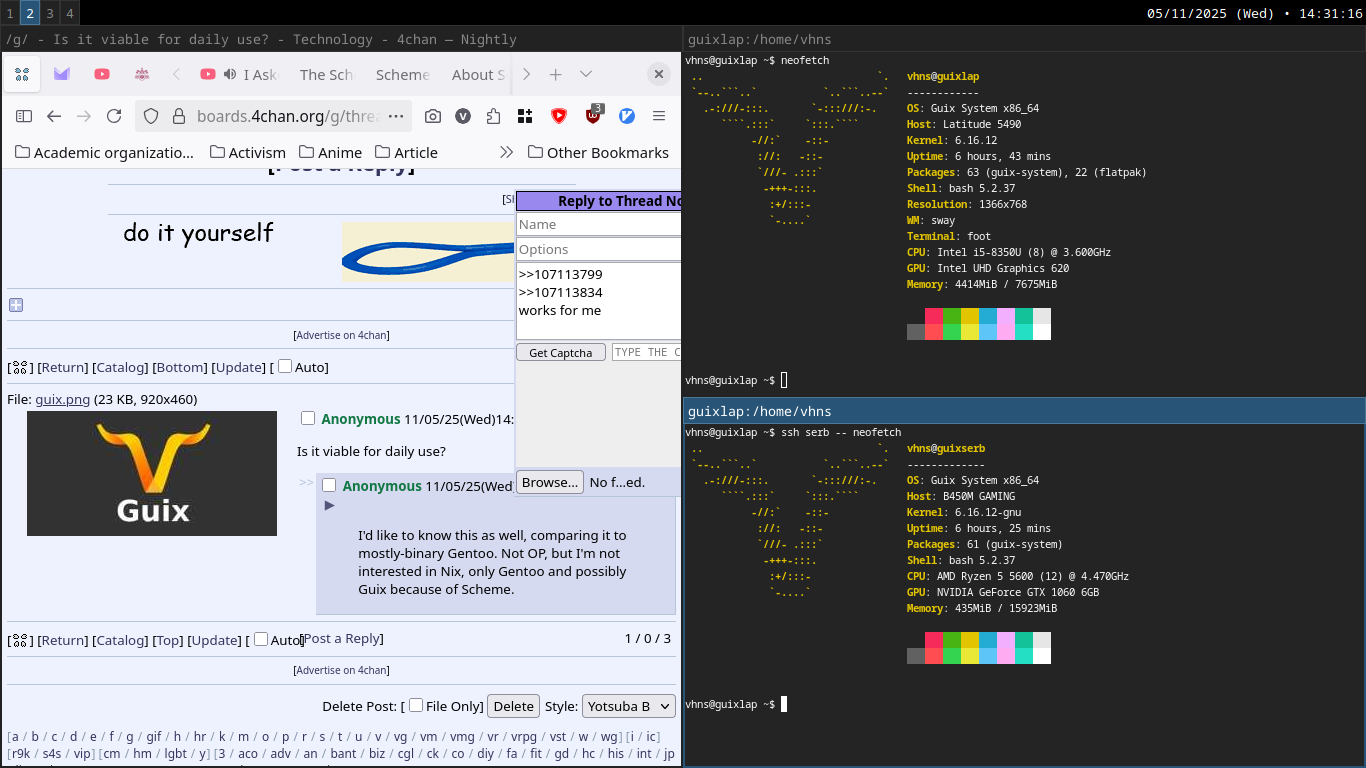
Task: Click the Name field in reply form
Action: tap(598, 224)
